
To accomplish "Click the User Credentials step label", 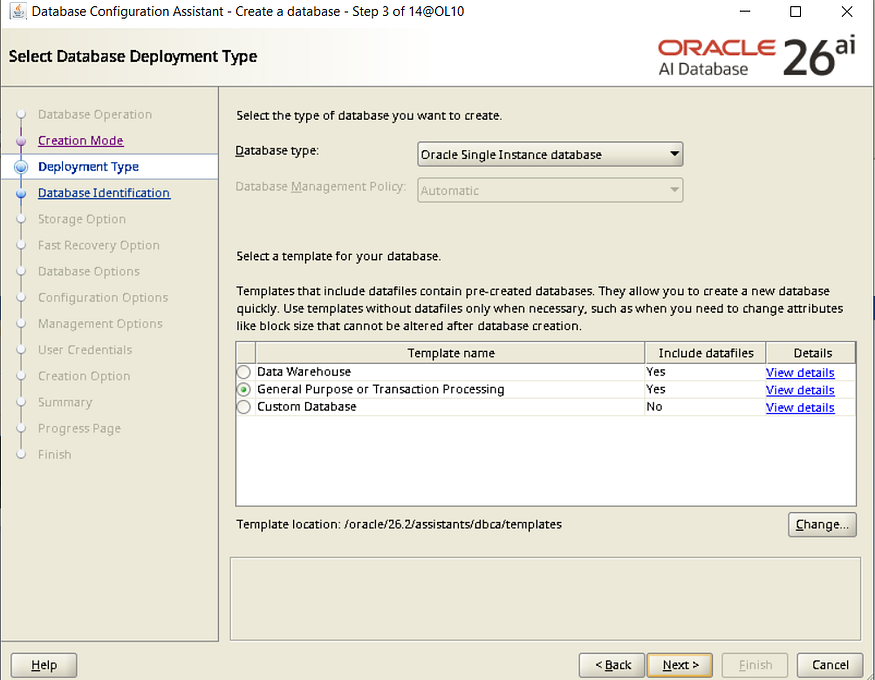I will point(85,350).
